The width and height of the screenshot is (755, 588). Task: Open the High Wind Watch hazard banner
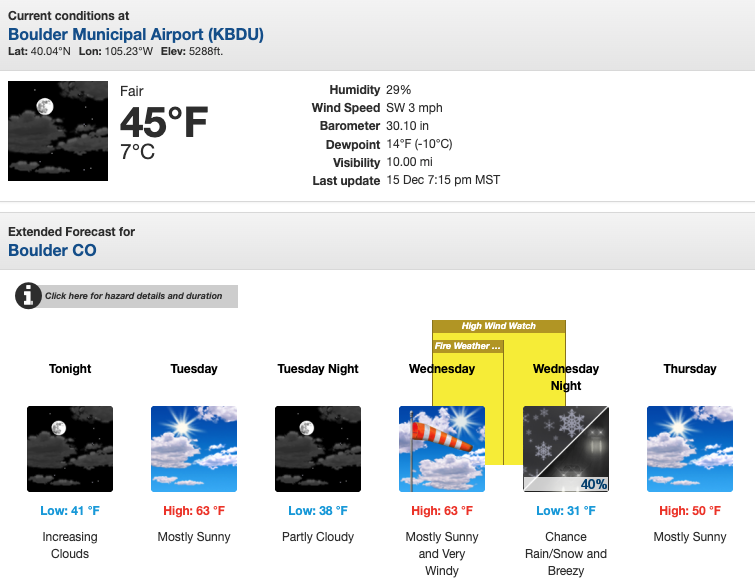(x=498, y=326)
